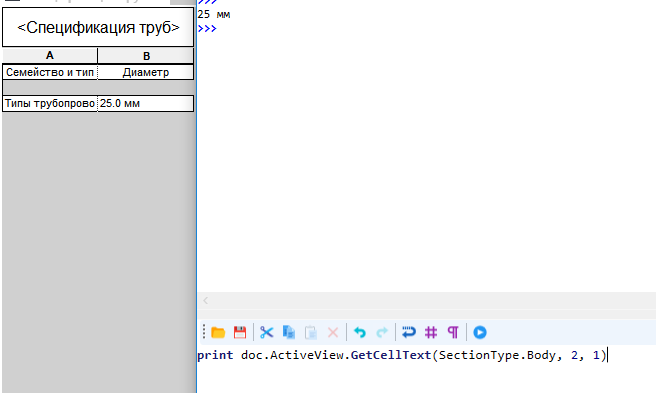
Task: Click the schedule title 'Спецификация труб'
Action: tap(98, 27)
